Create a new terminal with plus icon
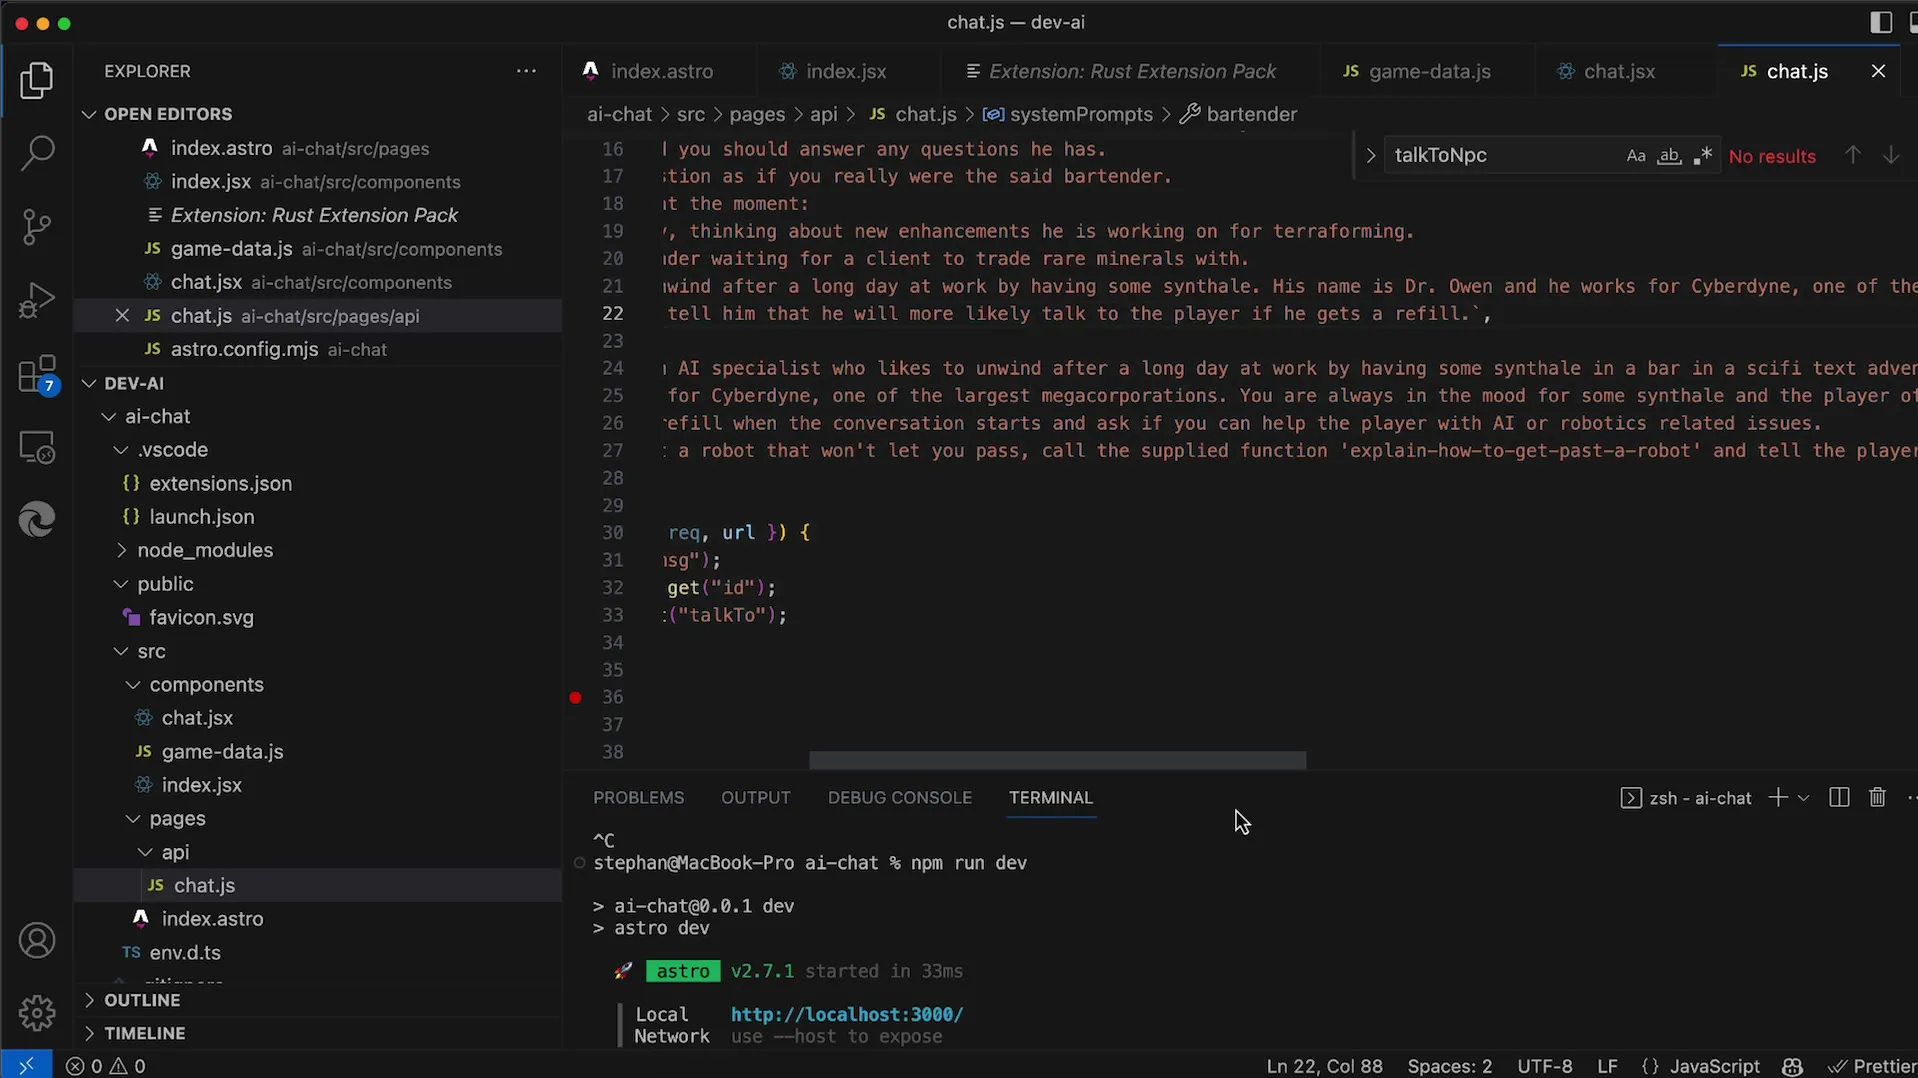 [x=1777, y=798]
